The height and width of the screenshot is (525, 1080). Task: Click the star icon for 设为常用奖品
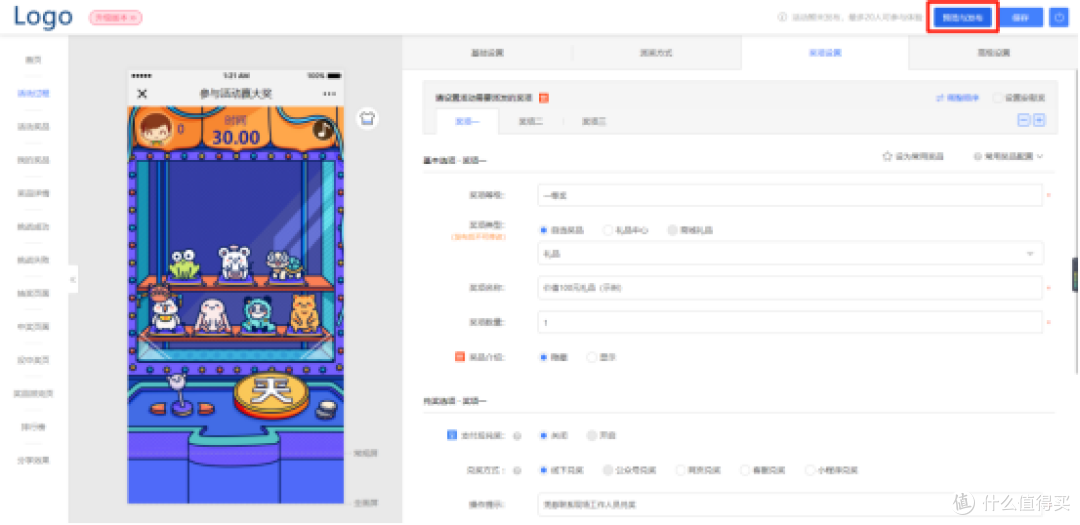tap(887, 156)
